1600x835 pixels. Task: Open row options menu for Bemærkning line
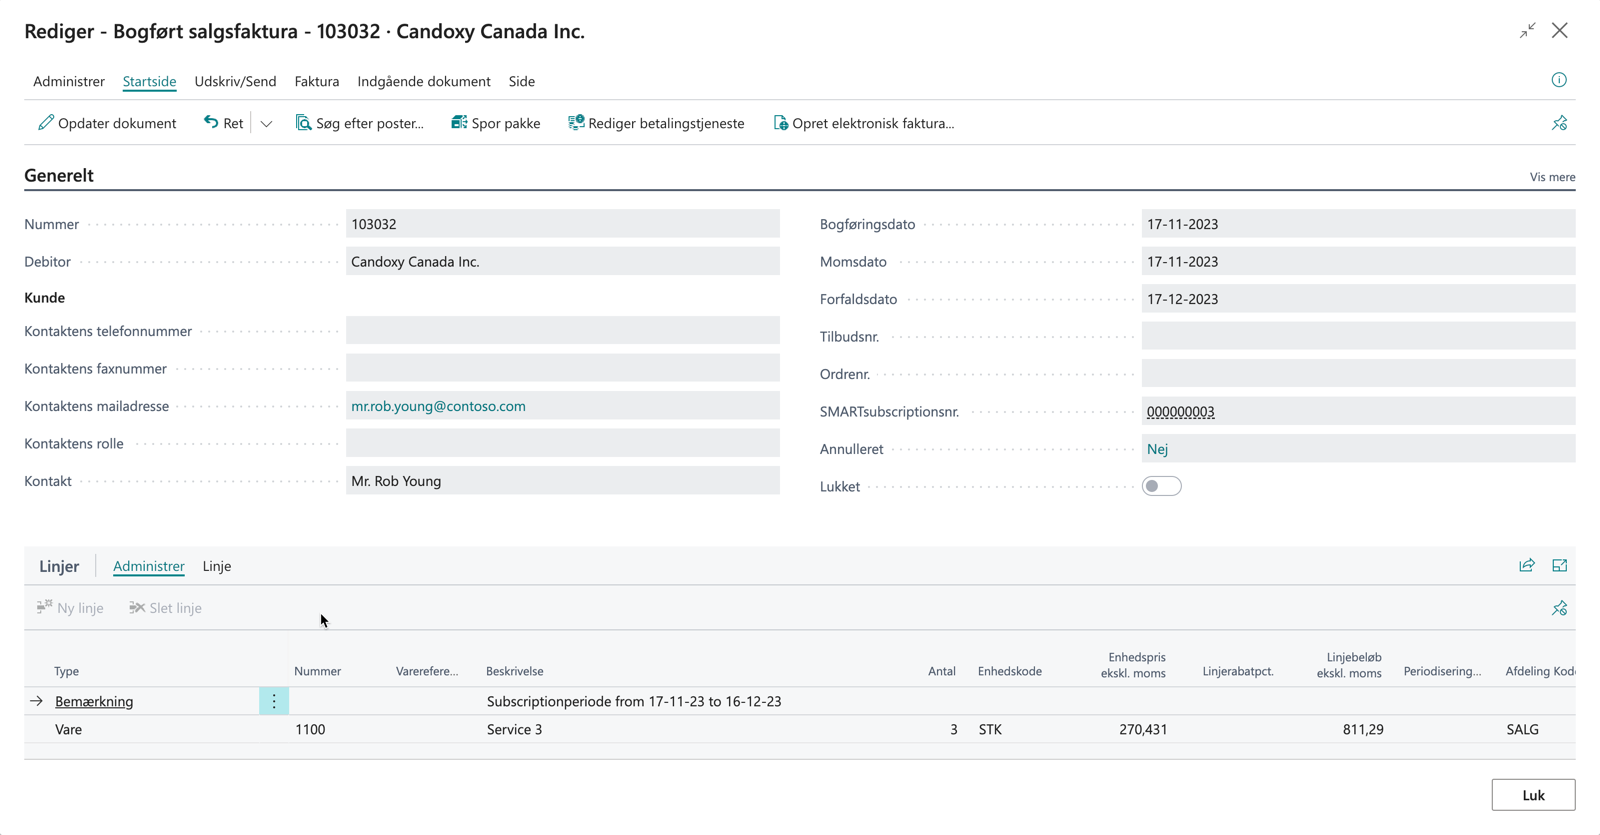(x=274, y=701)
